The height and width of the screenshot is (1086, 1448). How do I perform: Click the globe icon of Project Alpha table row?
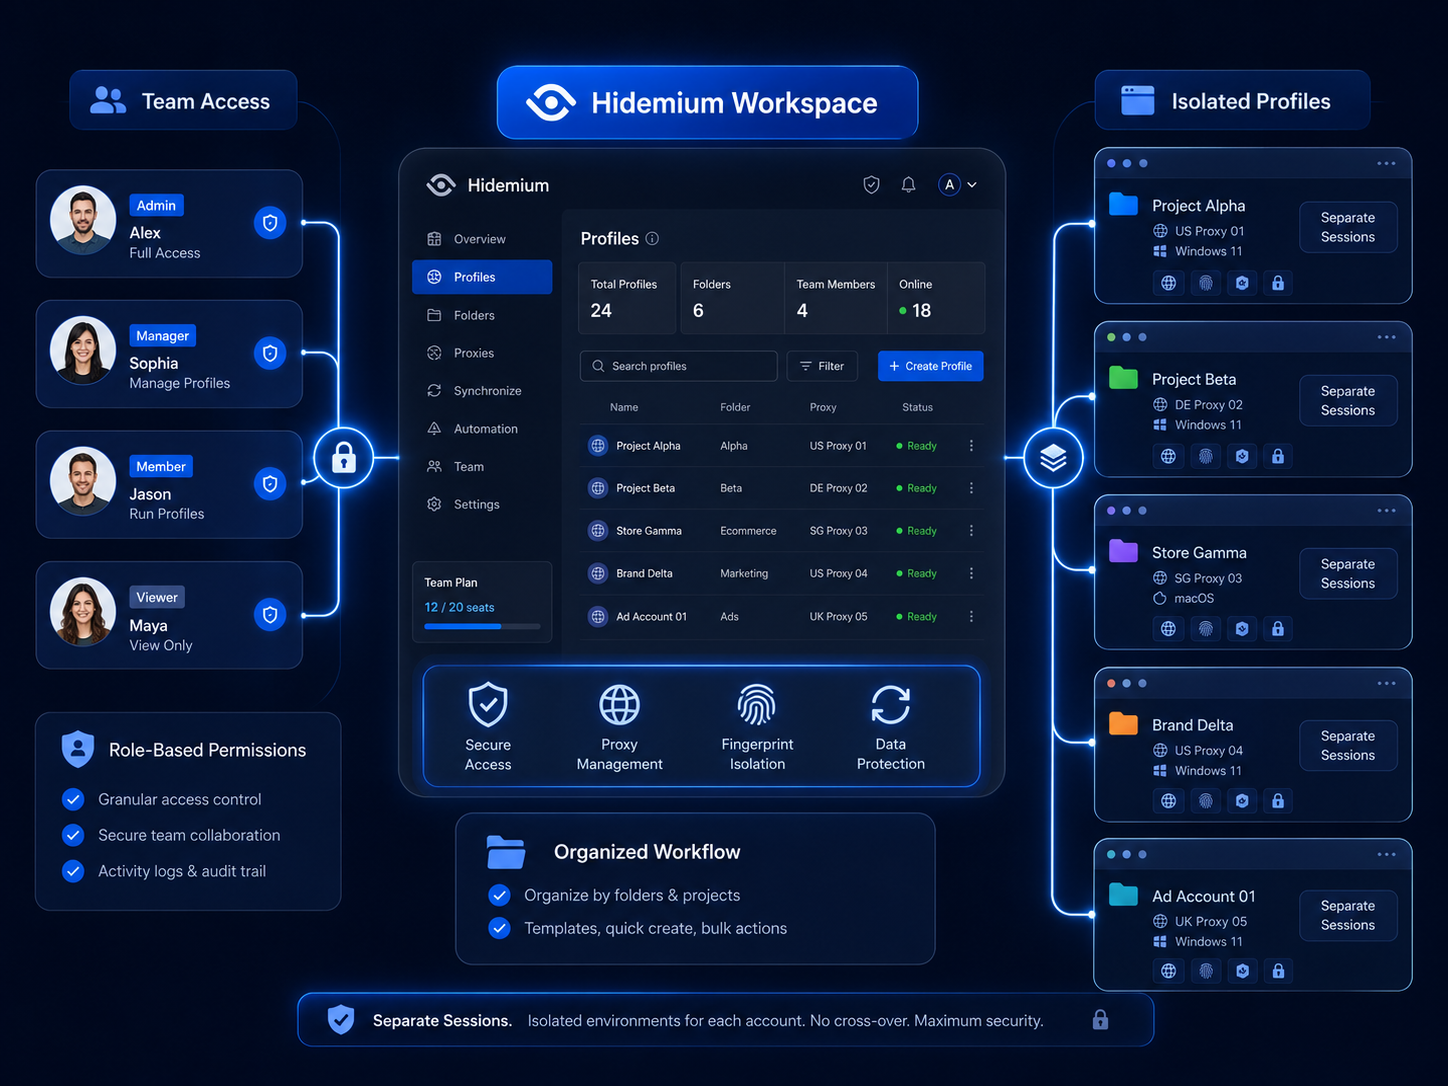coord(598,446)
